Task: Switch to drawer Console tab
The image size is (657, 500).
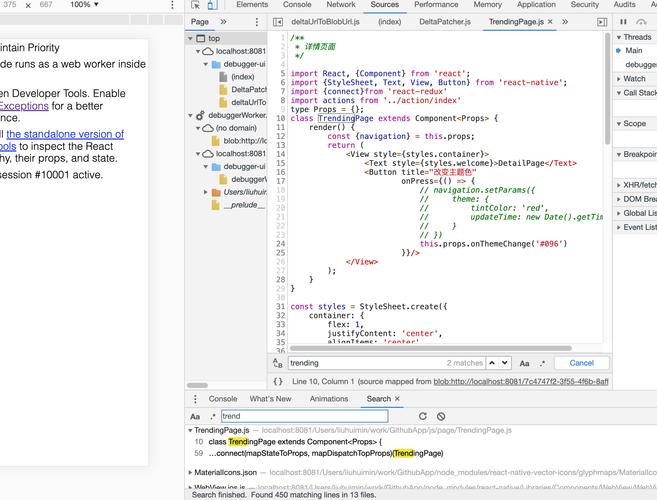Action: point(223,399)
